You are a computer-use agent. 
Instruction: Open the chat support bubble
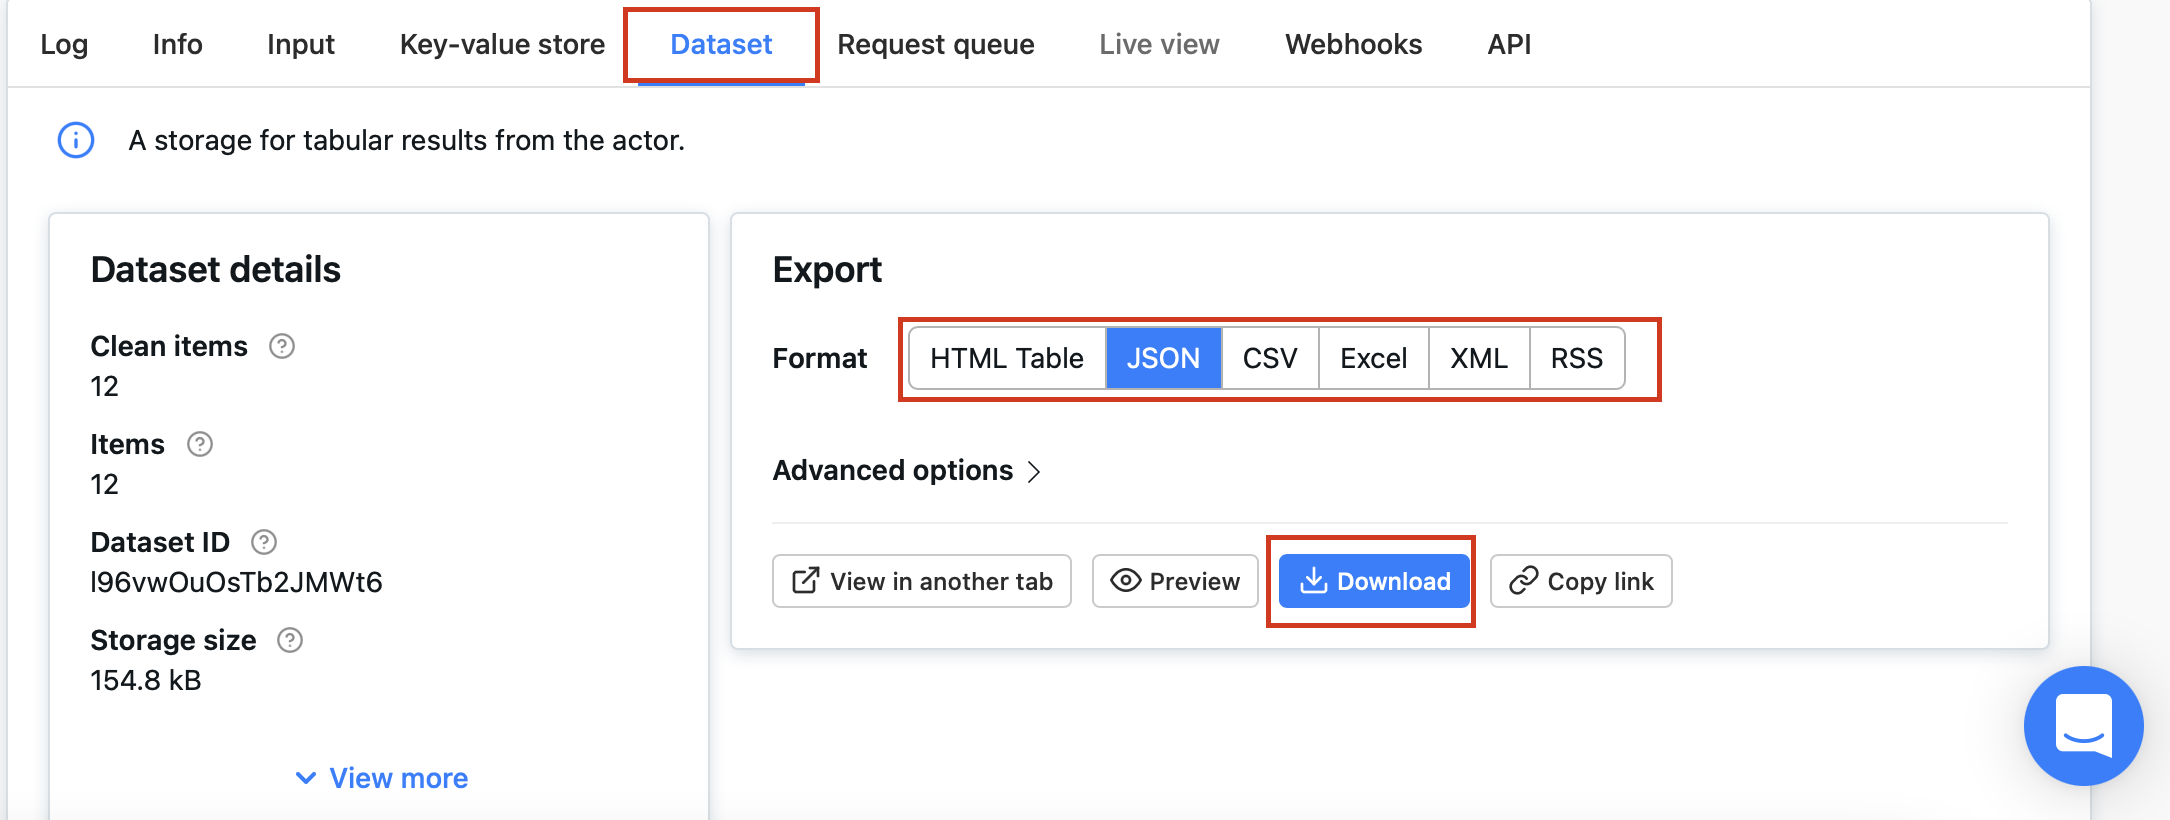(2083, 726)
